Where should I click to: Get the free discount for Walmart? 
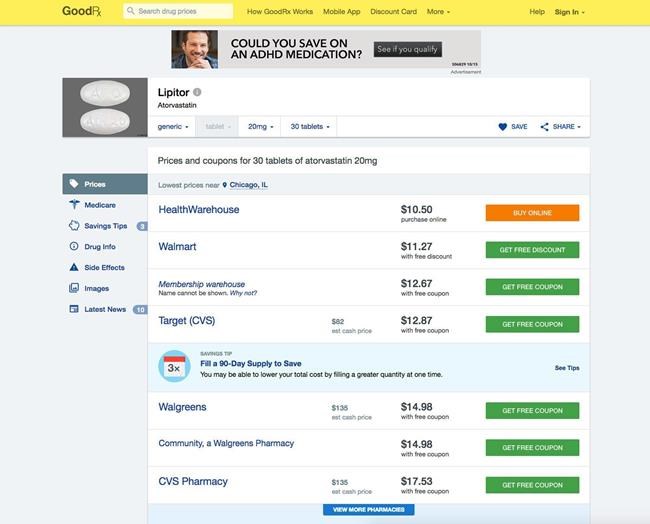point(532,250)
